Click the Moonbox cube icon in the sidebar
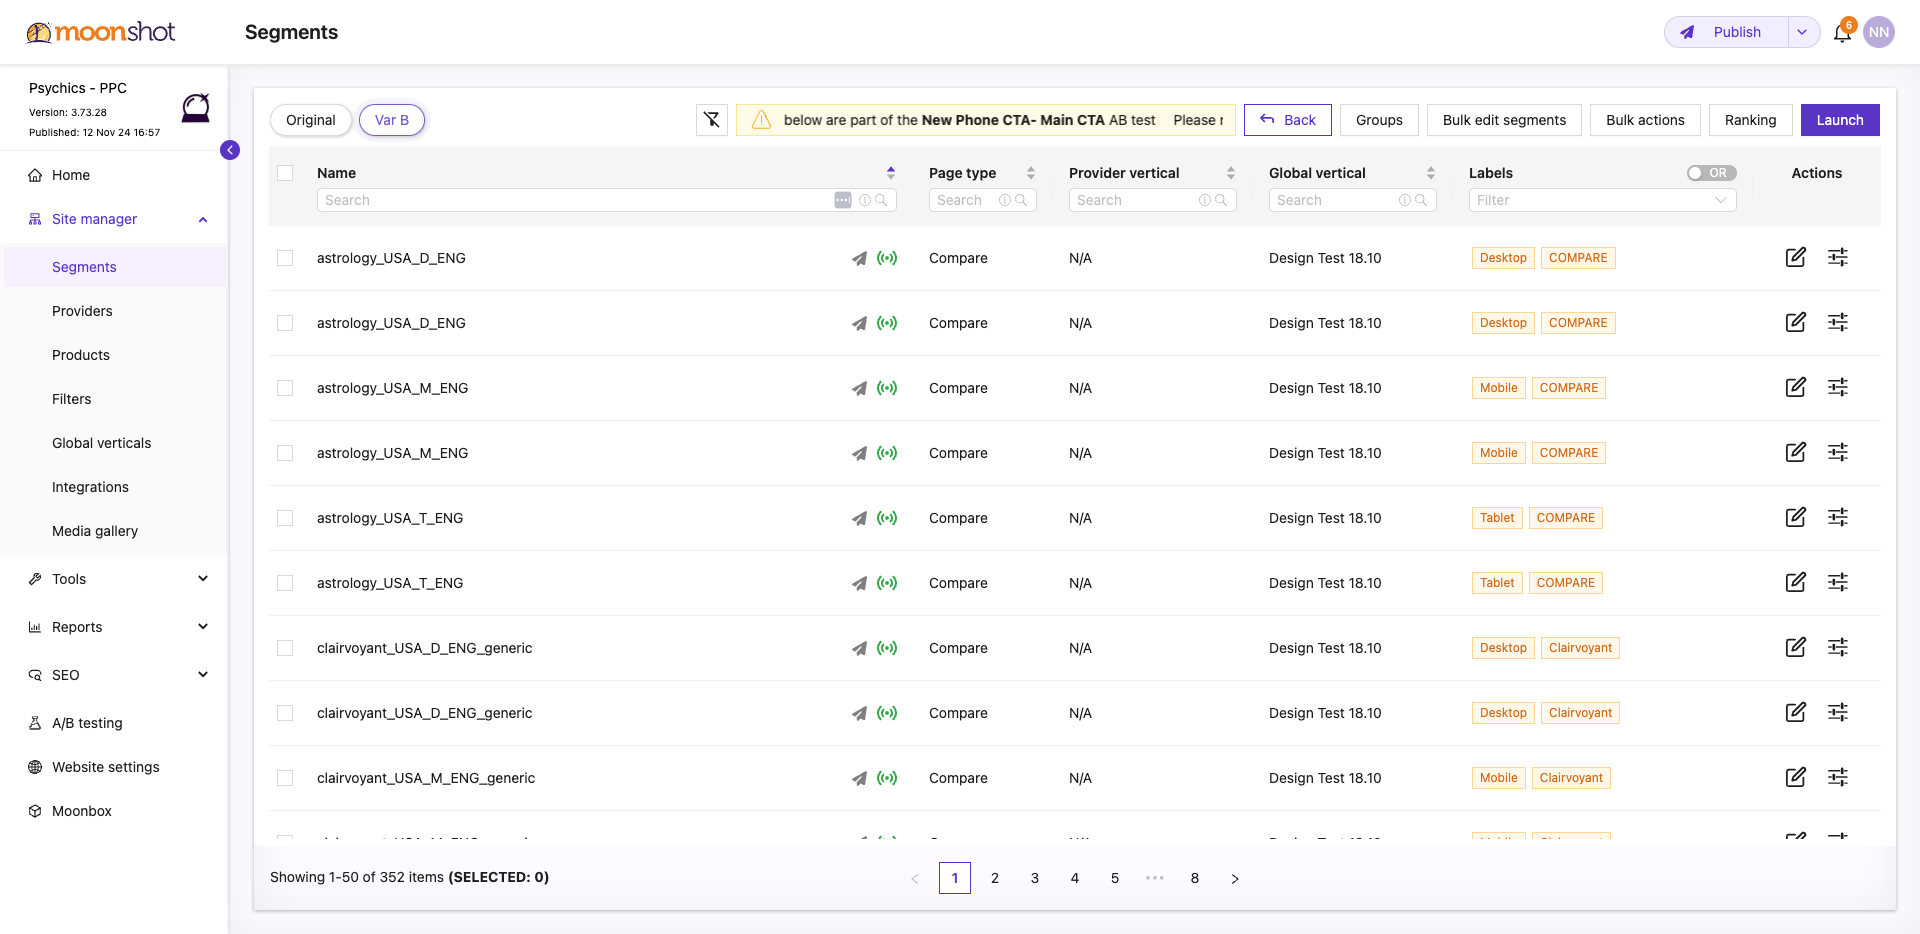Image resolution: width=1920 pixels, height=934 pixels. (x=35, y=811)
